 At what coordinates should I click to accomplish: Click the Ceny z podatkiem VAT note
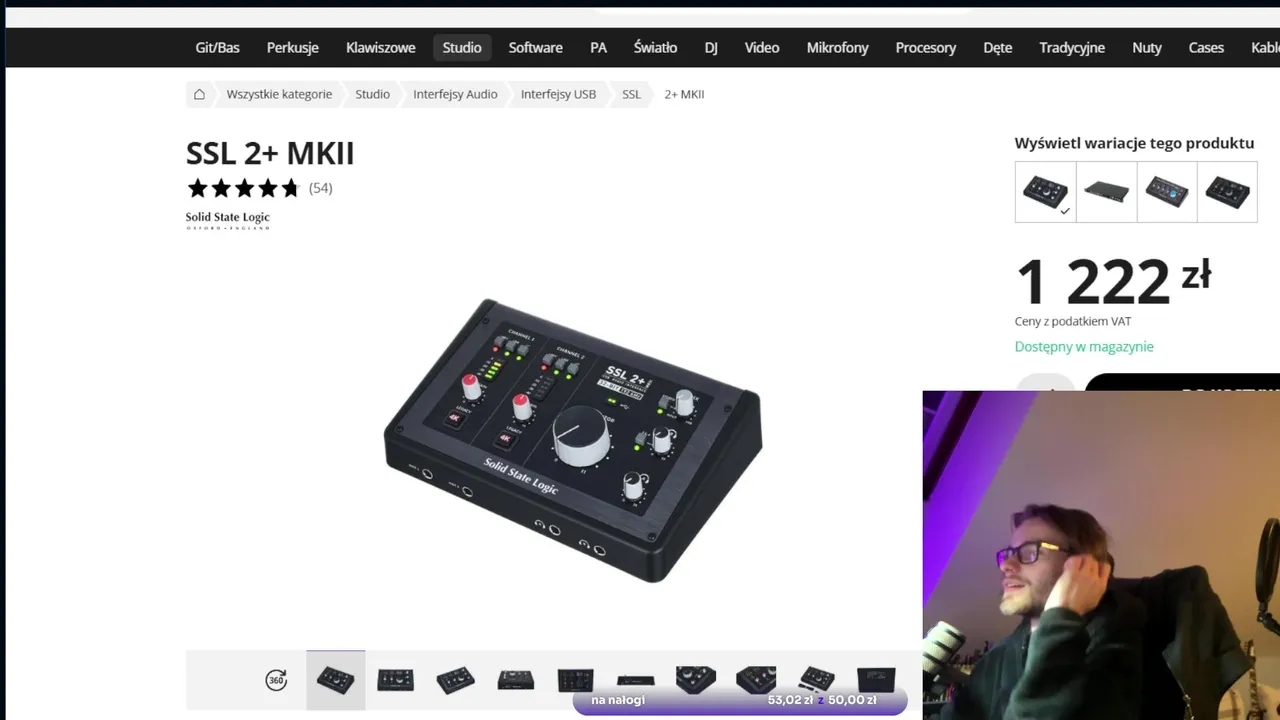(x=1073, y=321)
